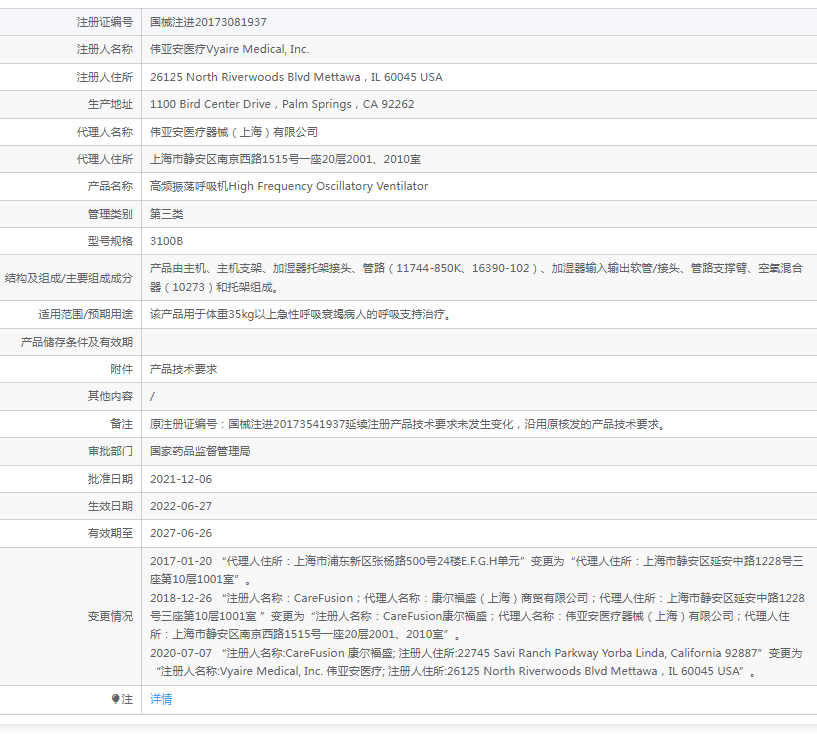Click the 产品储存条件及有效期 label
Image resolution: width=817 pixels, height=738 pixels.
click(x=77, y=342)
